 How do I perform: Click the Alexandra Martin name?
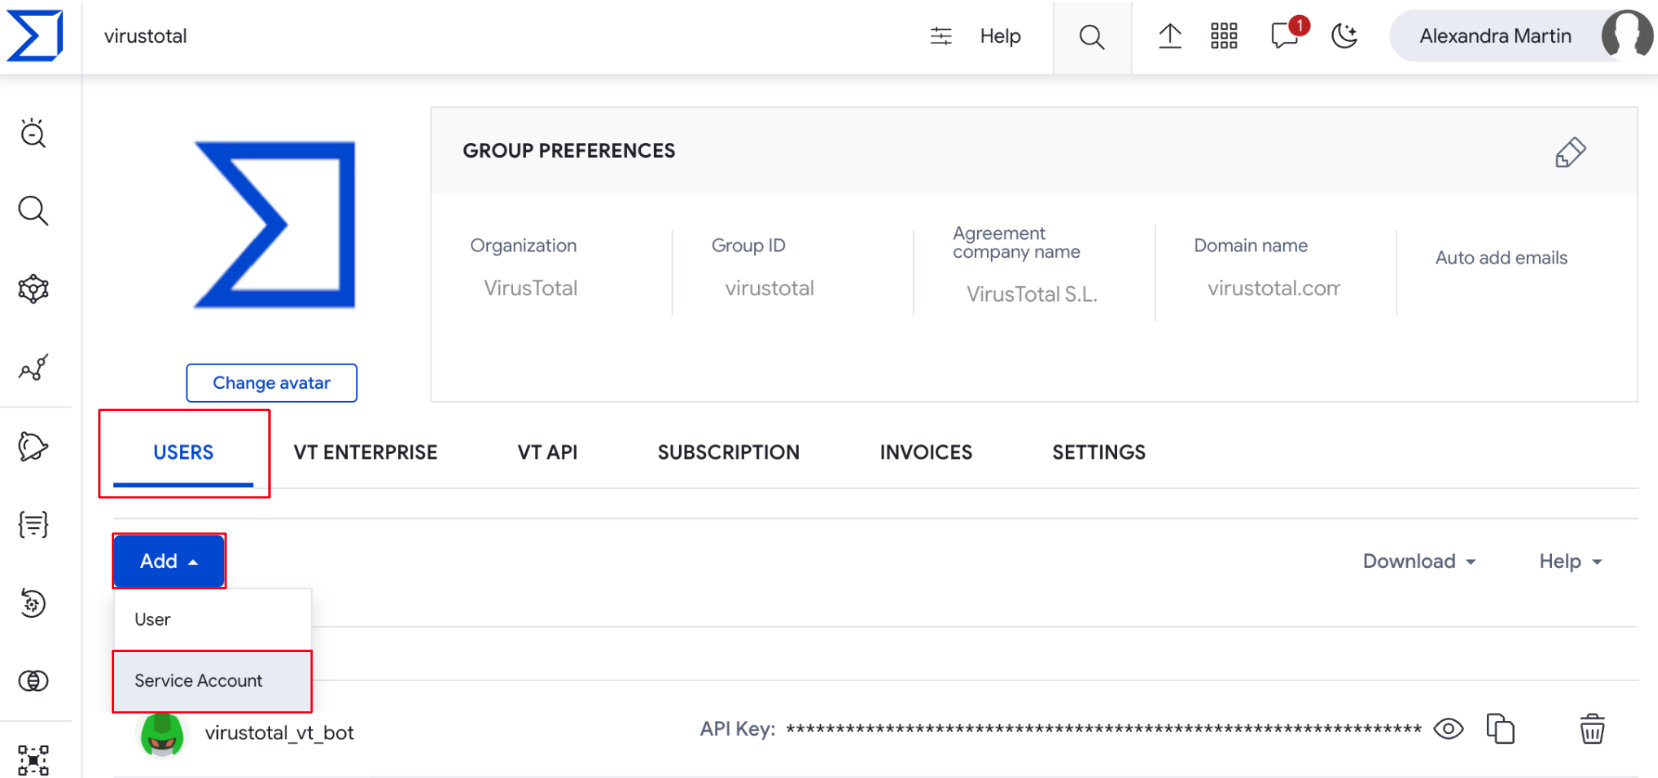click(1495, 36)
